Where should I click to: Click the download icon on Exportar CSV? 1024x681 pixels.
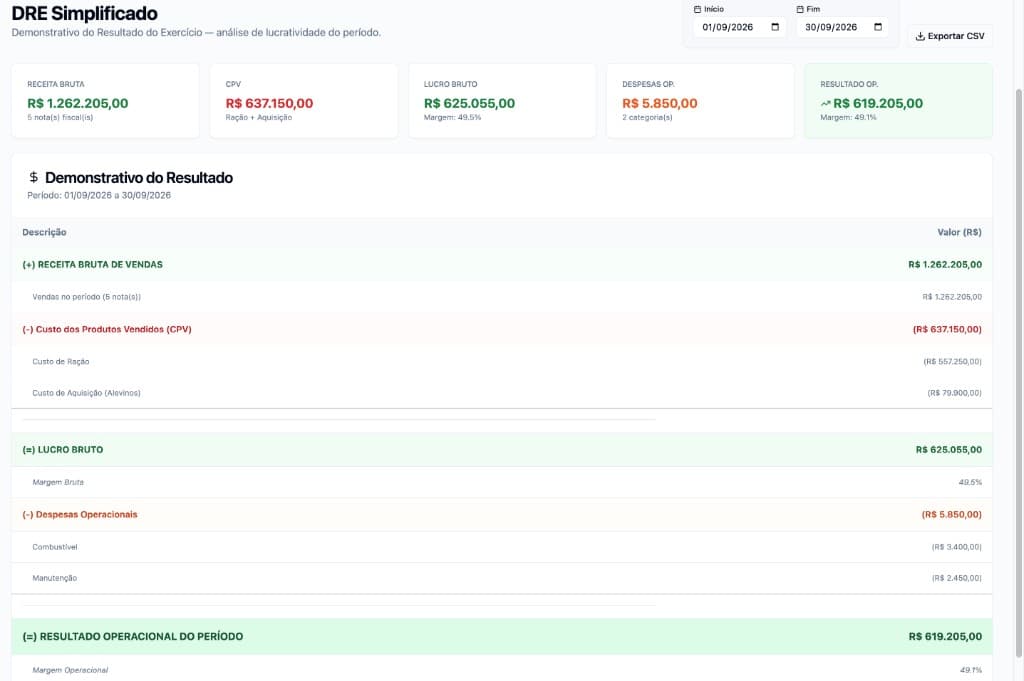pyautogui.click(x=920, y=36)
